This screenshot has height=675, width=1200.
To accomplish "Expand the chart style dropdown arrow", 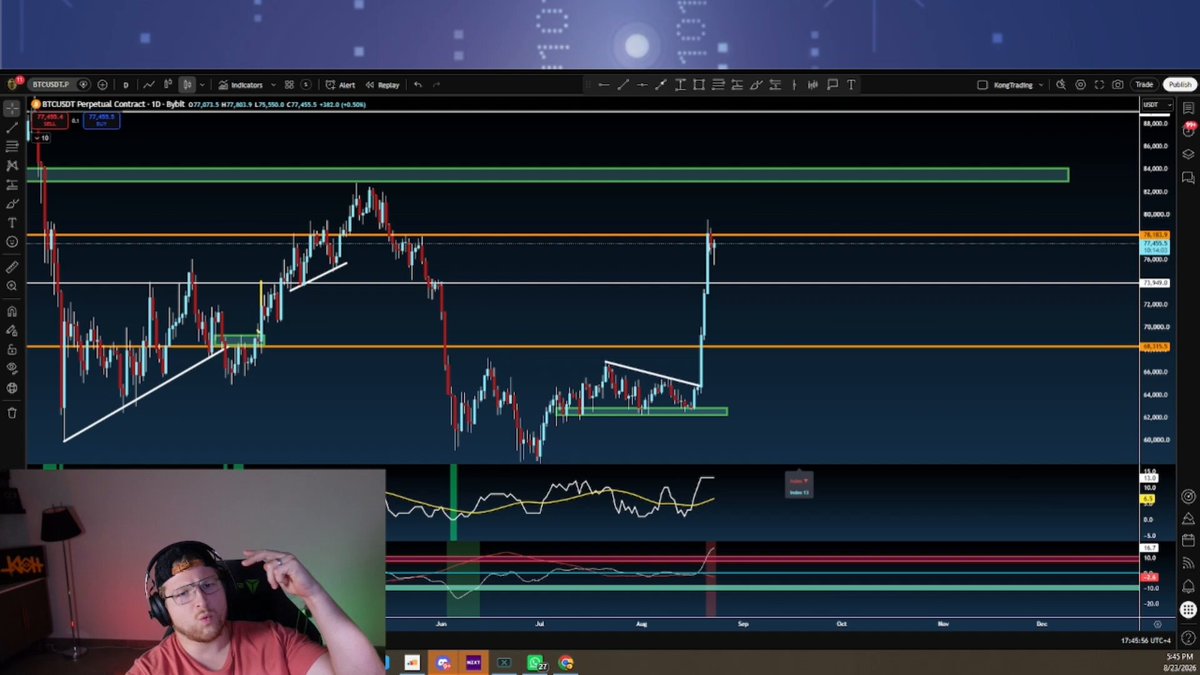I will pos(201,85).
